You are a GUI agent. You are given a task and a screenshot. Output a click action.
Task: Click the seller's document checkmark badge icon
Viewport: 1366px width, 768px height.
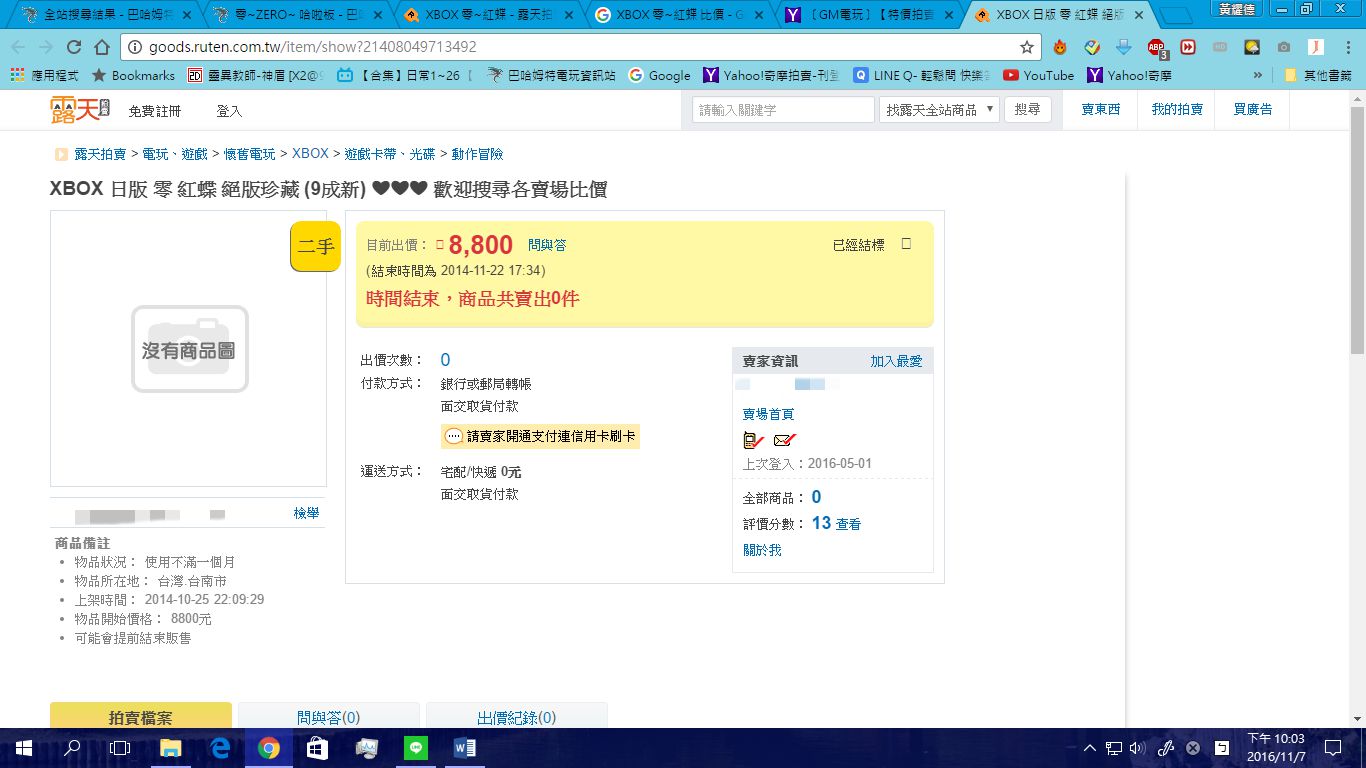pos(753,440)
